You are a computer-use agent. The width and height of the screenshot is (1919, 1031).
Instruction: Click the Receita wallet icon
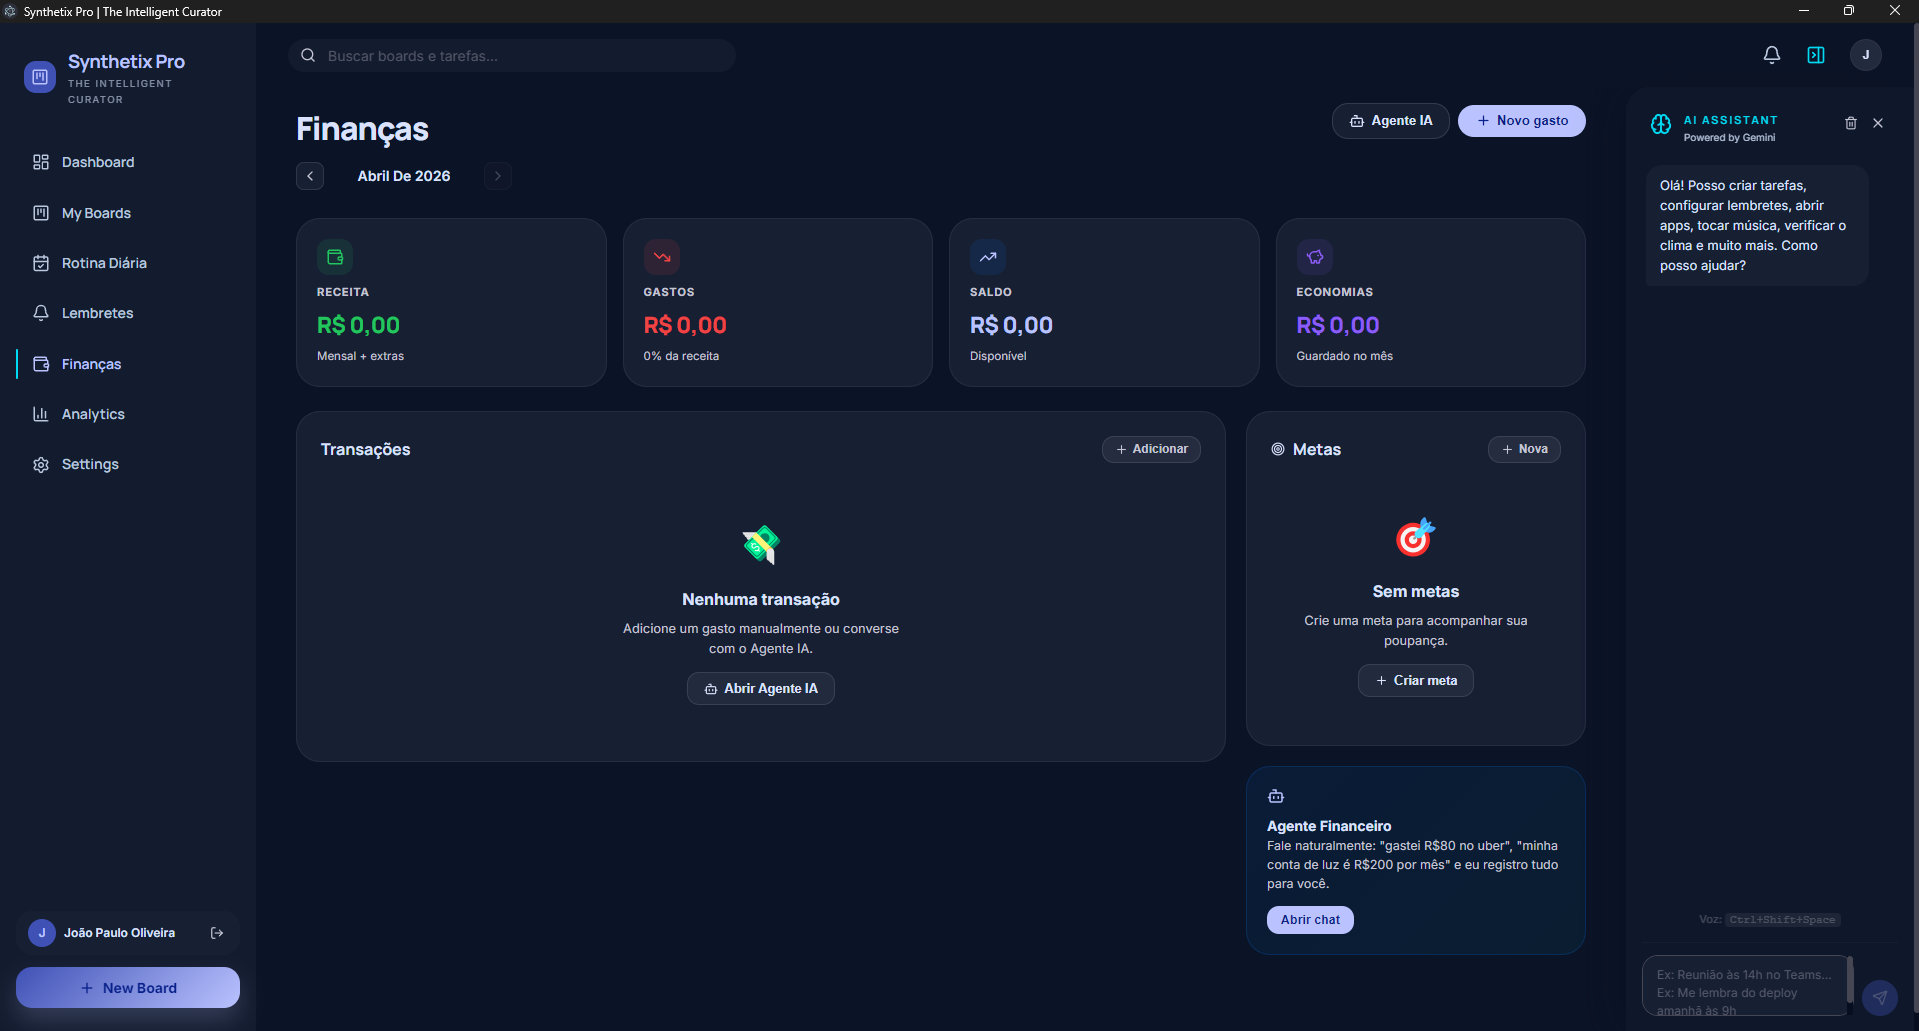coord(335,257)
